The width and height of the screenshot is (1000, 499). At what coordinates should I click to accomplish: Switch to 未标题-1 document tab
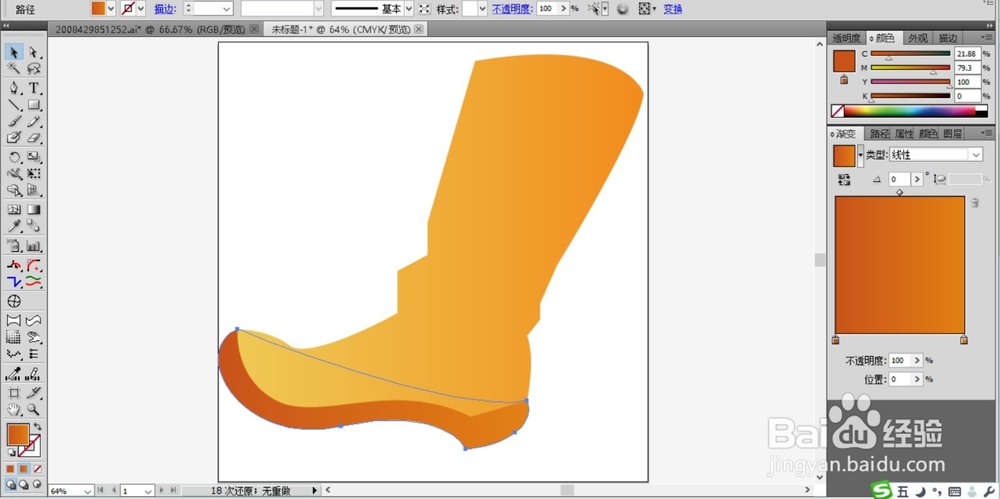click(x=345, y=29)
